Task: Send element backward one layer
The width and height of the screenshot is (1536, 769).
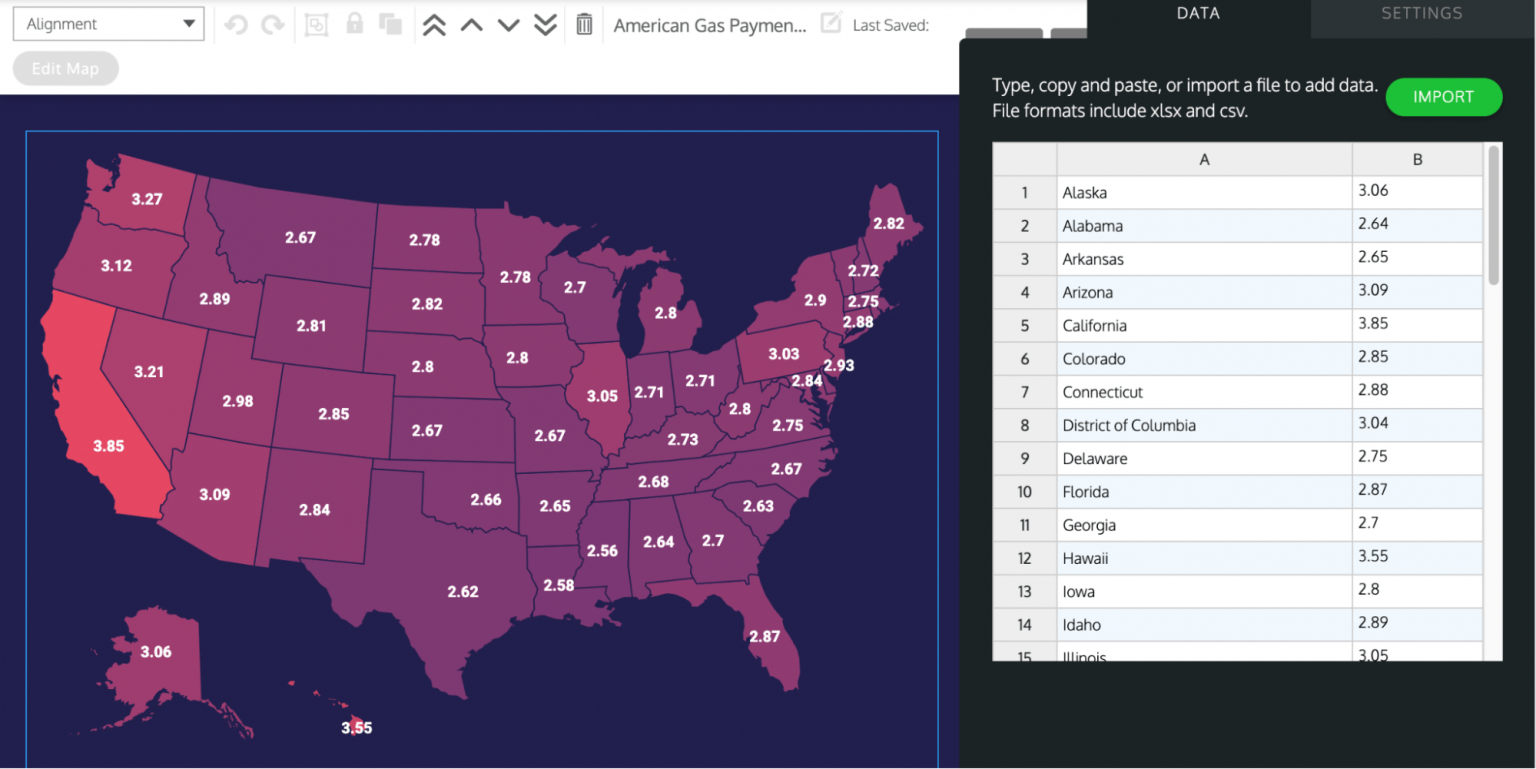Action: click(x=508, y=24)
